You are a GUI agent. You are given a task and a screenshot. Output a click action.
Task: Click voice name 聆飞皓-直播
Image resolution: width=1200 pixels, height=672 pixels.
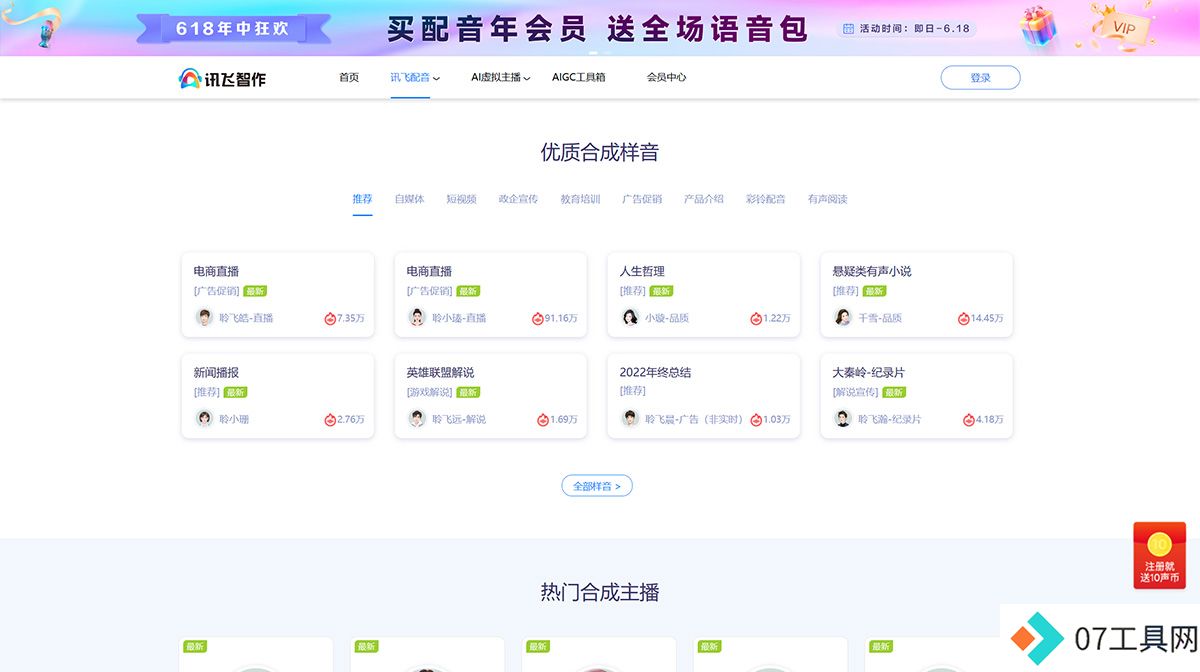(246, 318)
